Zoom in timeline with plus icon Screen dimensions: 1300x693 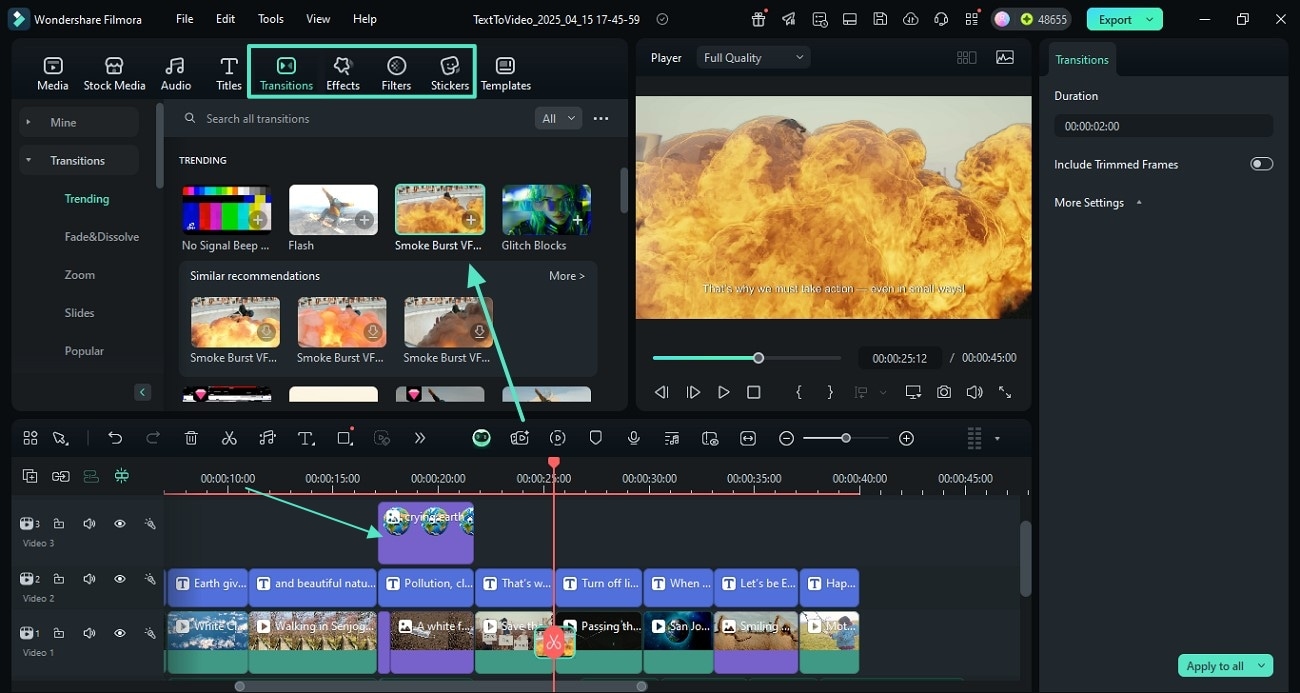[906, 438]
